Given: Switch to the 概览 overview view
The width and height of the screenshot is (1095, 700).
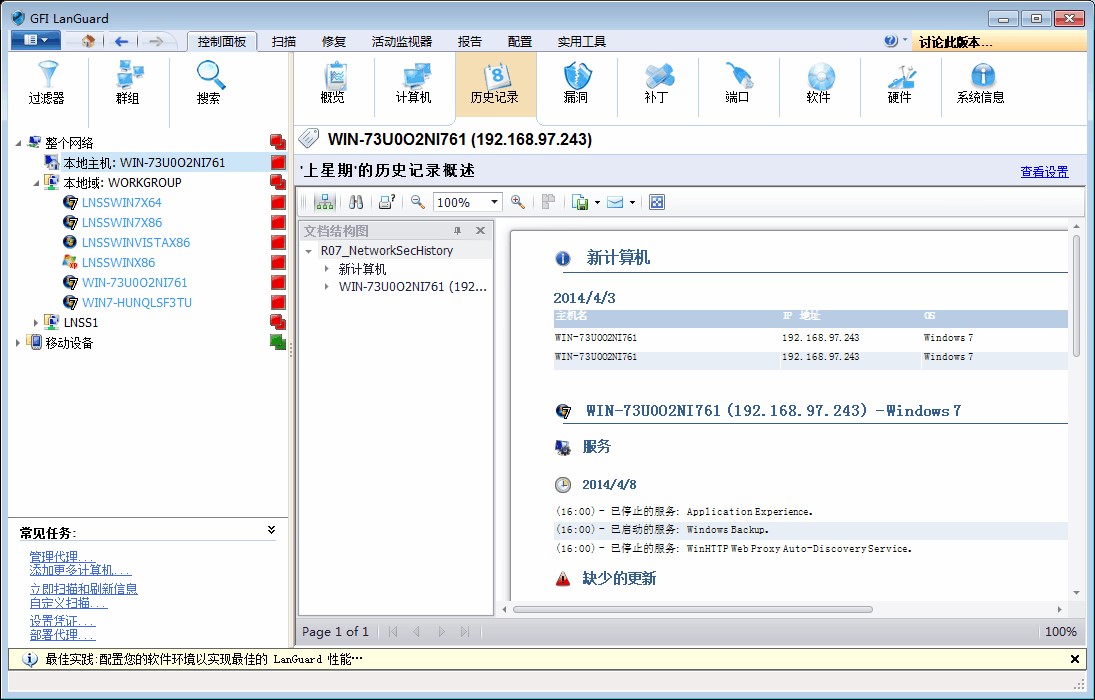Looking at the screenshot, I should 333,83.
